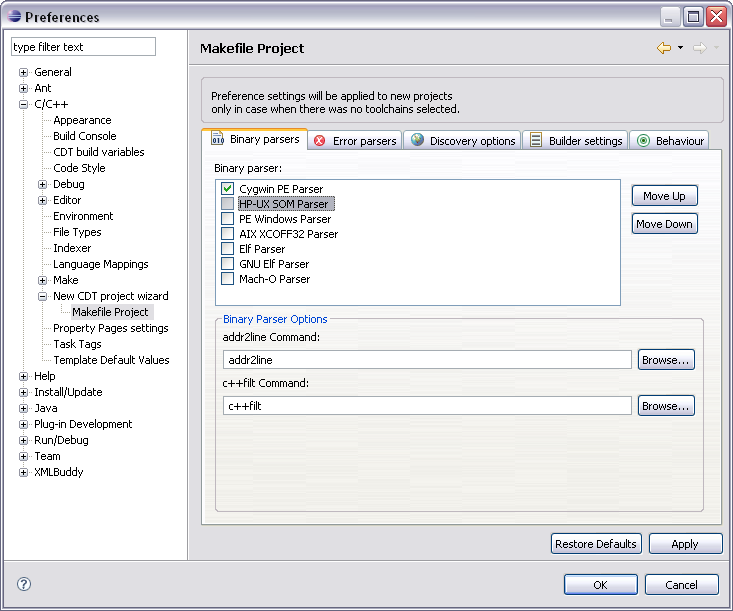
Task: Click the Behaviour tab icon
Action: point(643,141)
